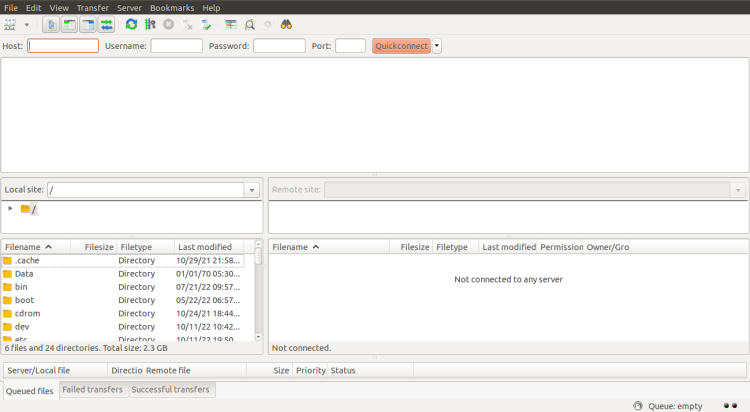
Task: Open the Site Manager icon
Action: point(10,24)
